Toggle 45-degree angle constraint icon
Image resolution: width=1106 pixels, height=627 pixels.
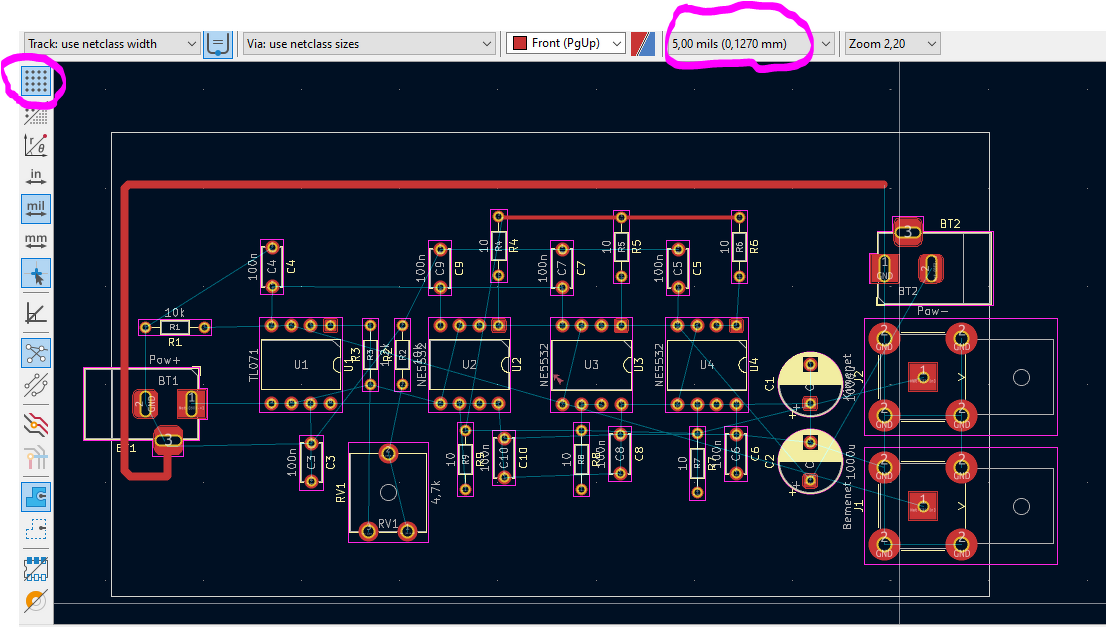tap(35, 312)
